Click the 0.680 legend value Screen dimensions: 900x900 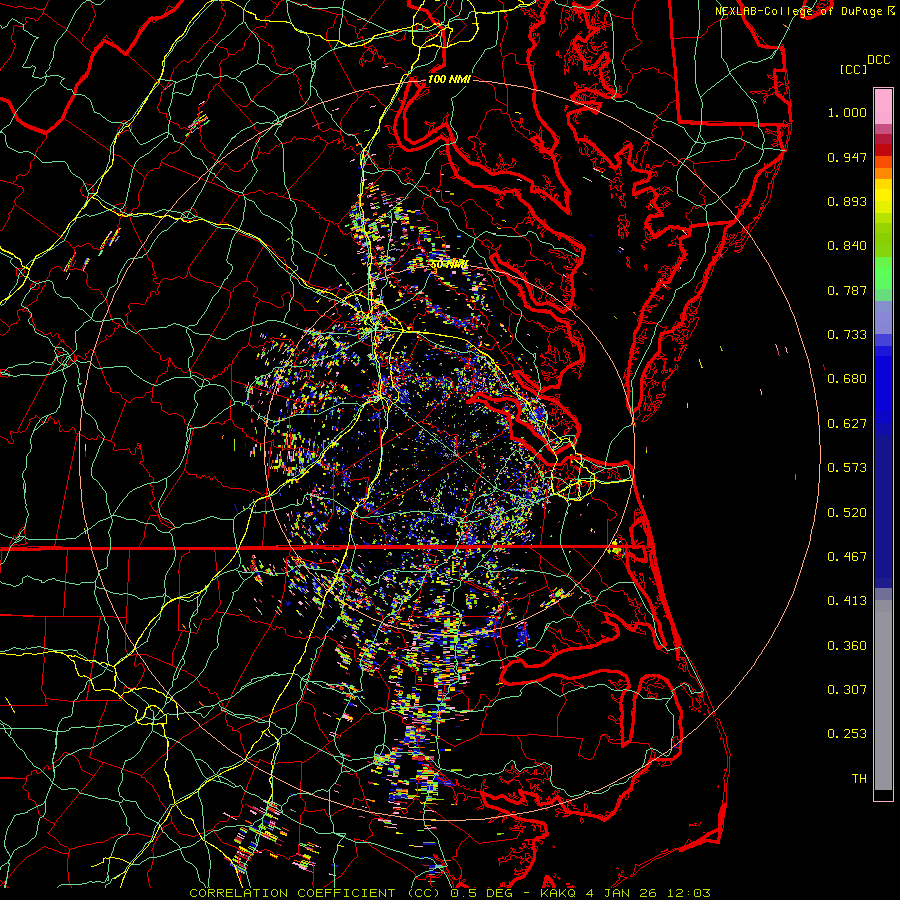coord(847,379)
